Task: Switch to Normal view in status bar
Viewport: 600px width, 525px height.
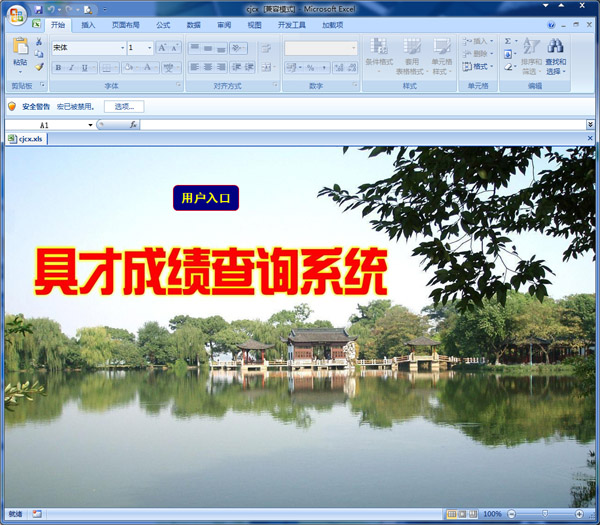Action: 452,514
